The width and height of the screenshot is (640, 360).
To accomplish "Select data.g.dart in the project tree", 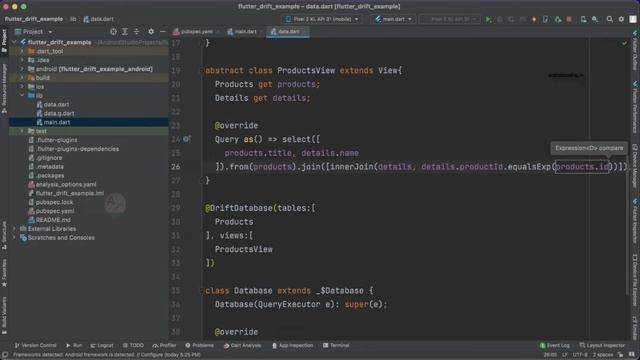I will [59, 113].
